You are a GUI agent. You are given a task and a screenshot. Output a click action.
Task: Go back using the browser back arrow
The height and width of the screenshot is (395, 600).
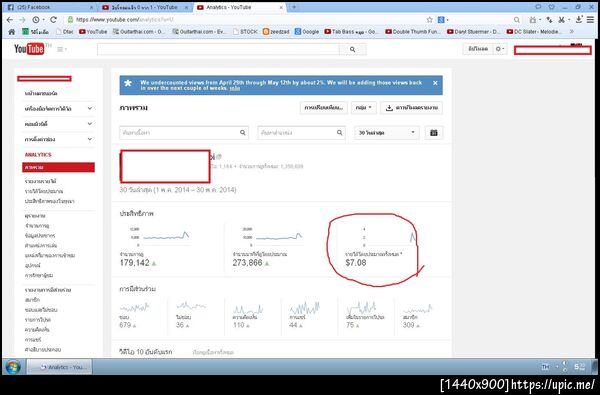tap(10, 20)
